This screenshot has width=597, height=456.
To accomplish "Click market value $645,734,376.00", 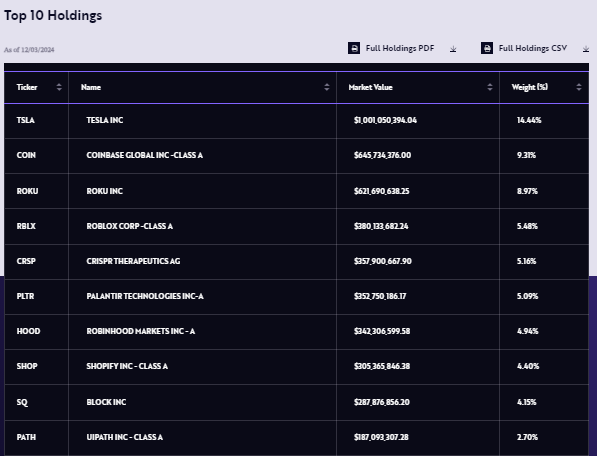I will coord(382,155).
